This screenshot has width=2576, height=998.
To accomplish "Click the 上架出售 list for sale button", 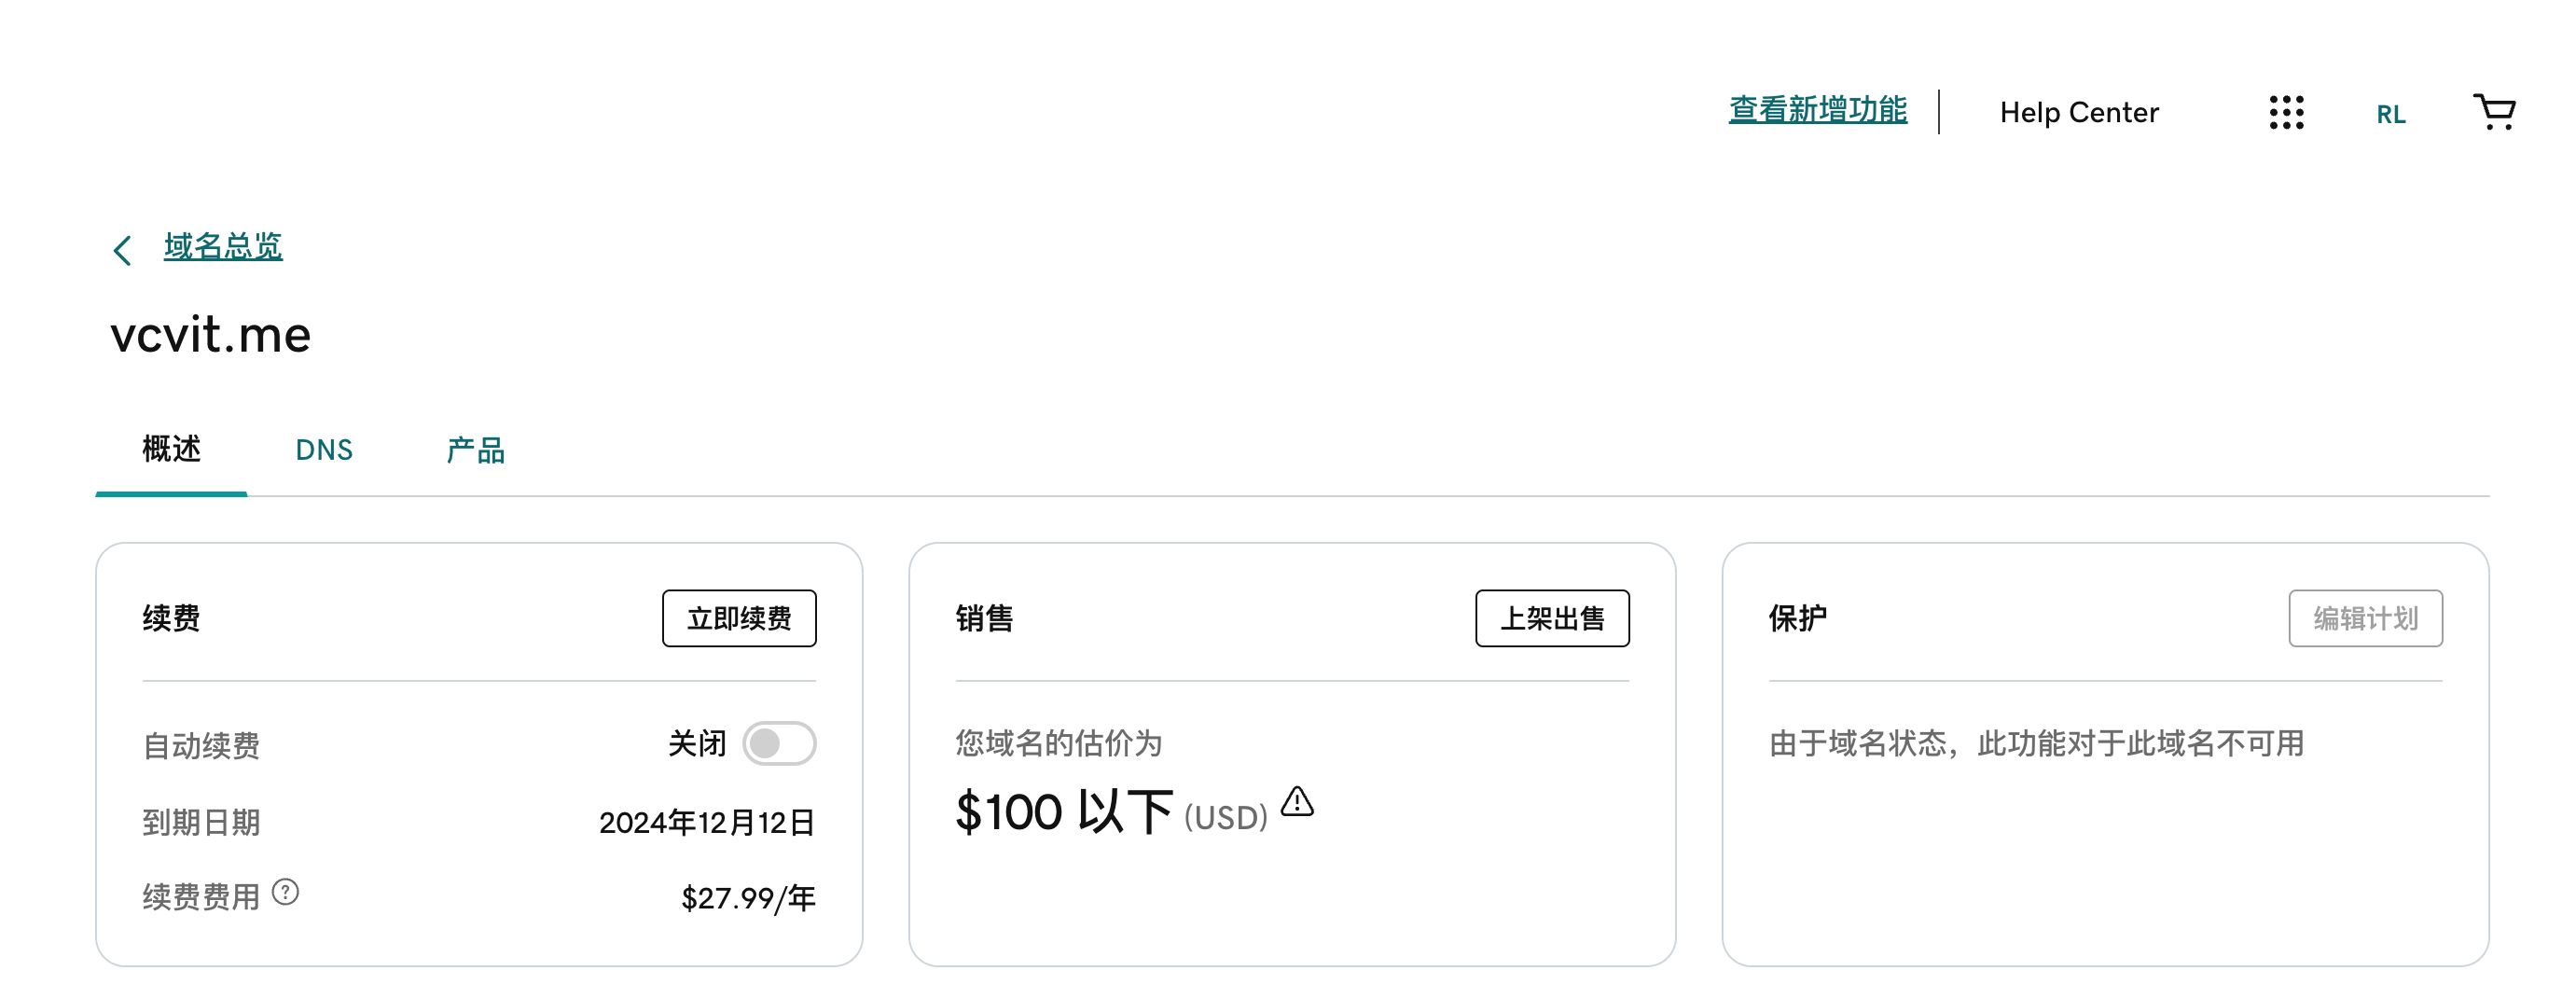I will click(x=1552, y=618).
